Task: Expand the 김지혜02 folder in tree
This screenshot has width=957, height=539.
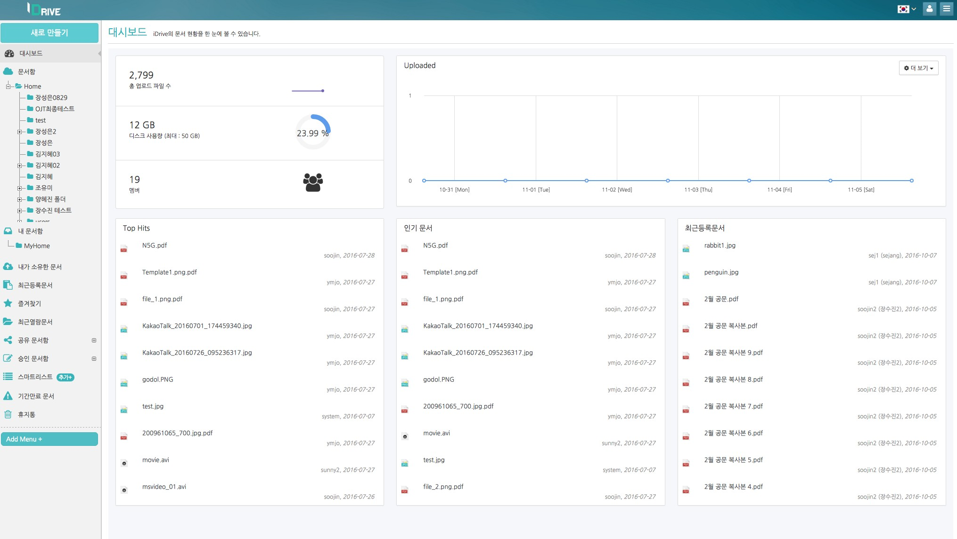Action: (19, 166)
